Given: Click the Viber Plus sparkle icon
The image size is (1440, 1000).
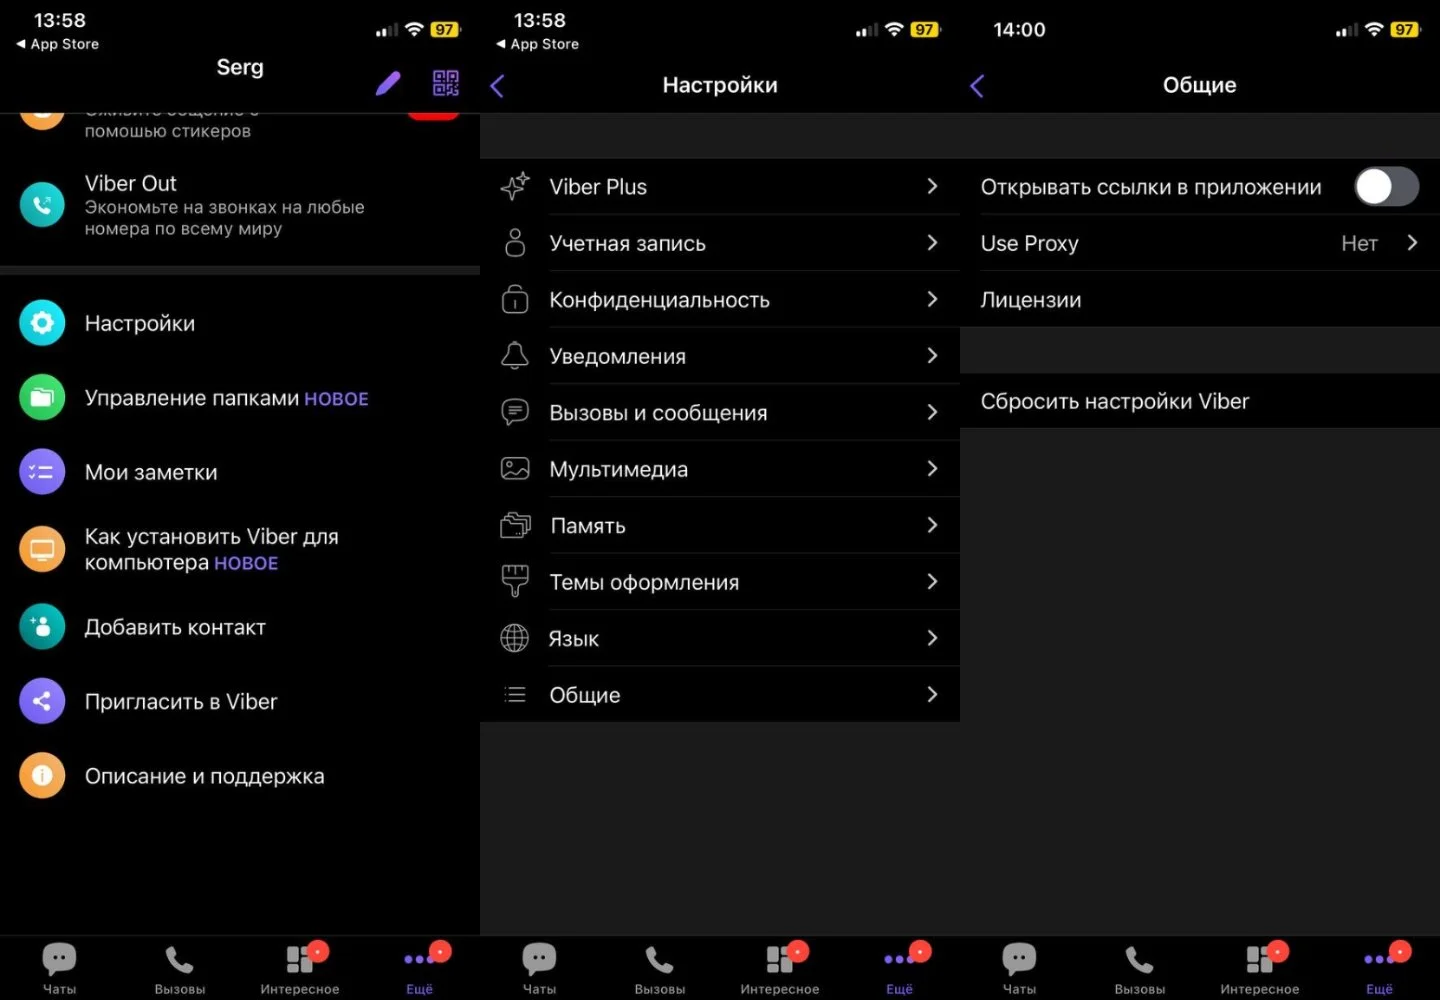Looking at the screenshot, I should coord(515,186).
